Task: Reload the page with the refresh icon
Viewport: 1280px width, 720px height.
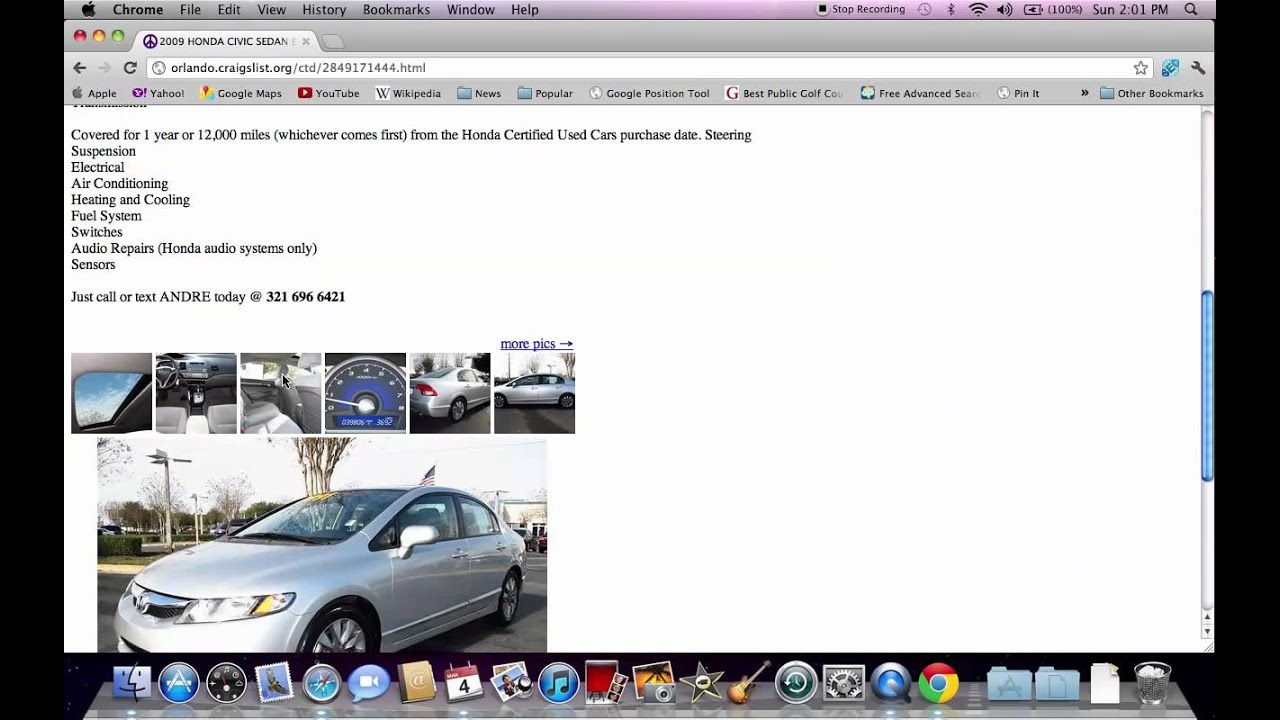Action: [x=130, y=67]
